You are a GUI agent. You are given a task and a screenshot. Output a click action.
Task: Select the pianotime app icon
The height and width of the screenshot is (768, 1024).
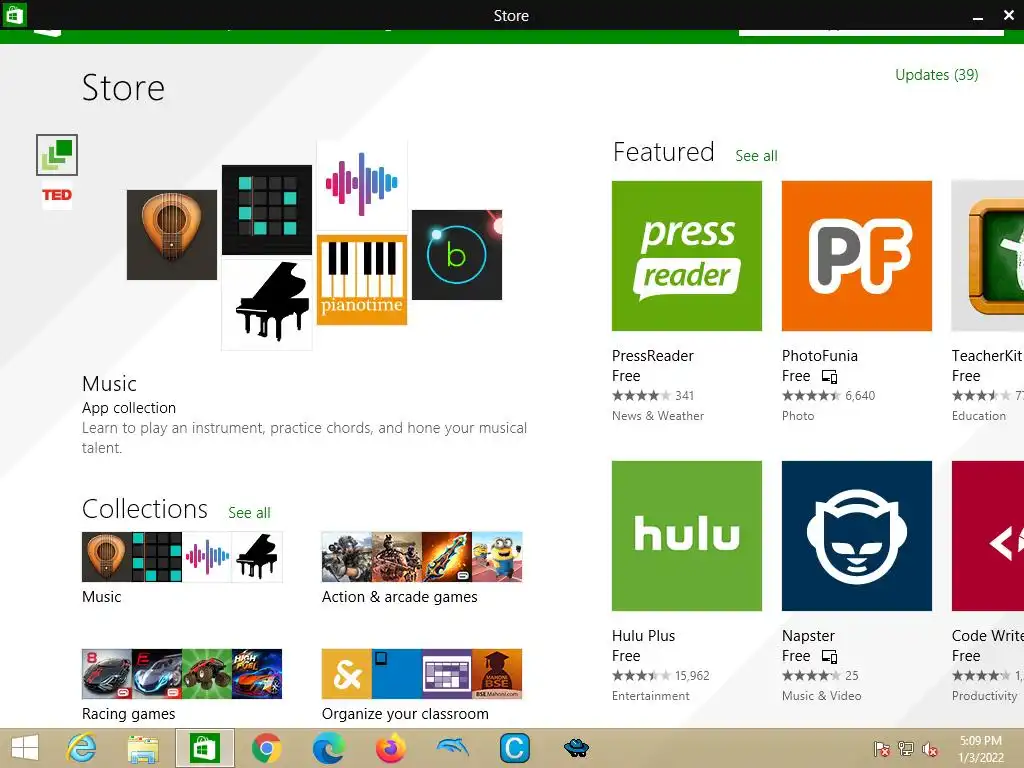(362, 280)
